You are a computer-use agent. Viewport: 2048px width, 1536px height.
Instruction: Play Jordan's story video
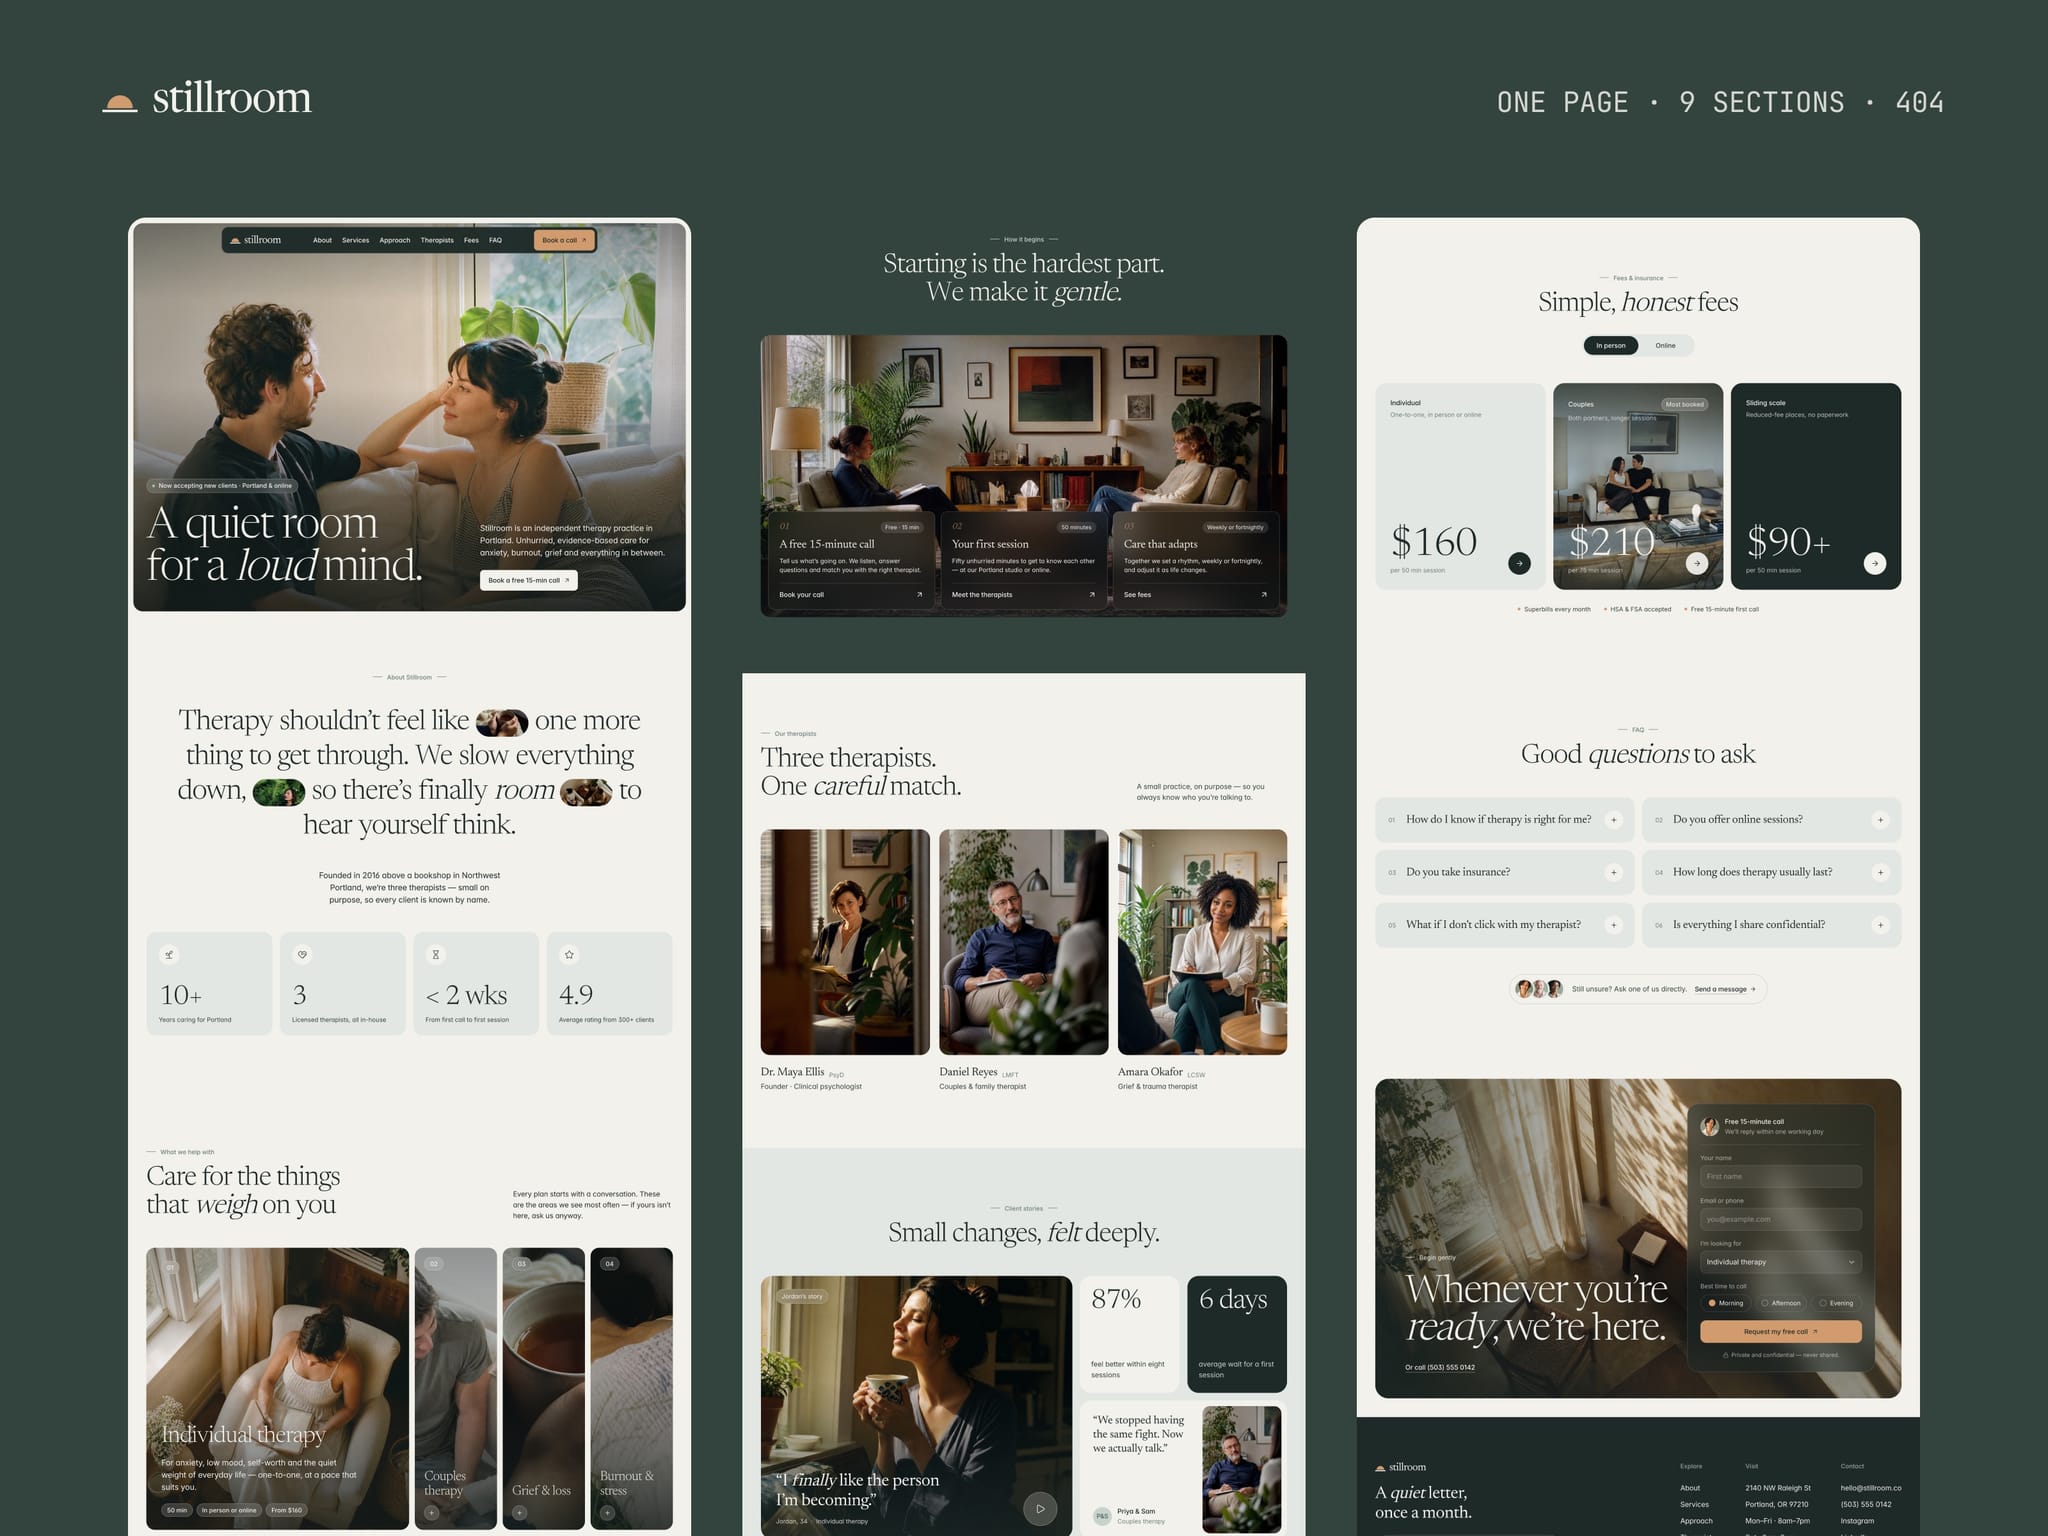pyautogui.click(x=1040, y=1509)
